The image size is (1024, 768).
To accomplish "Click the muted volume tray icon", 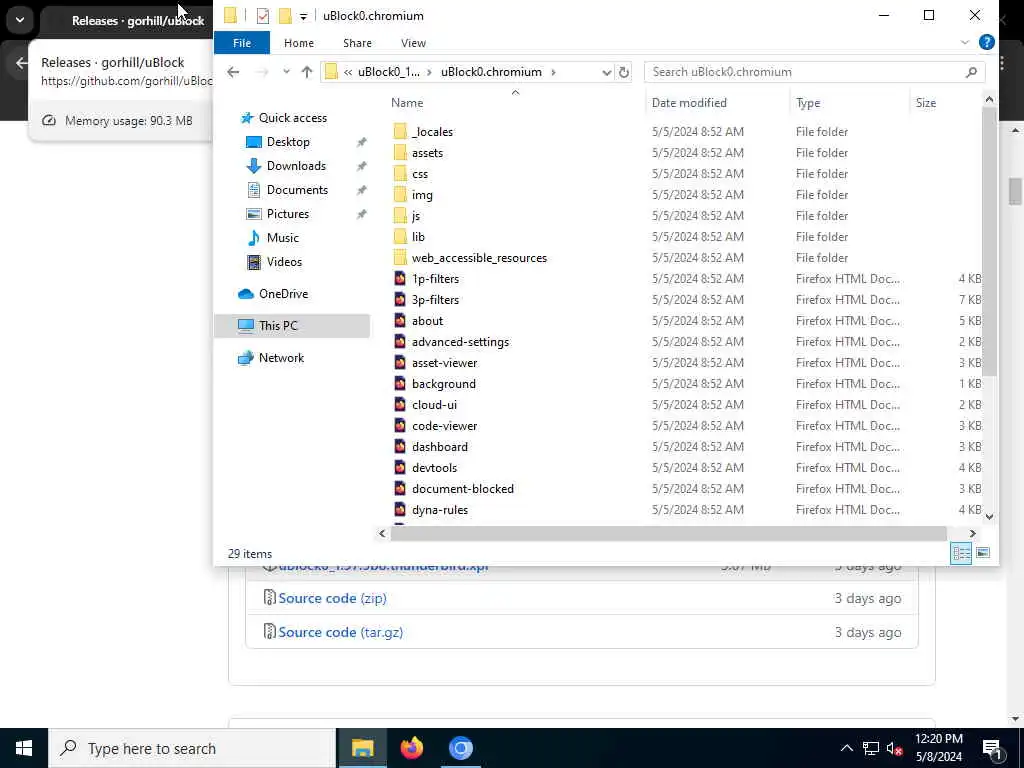I will [894, 748].
